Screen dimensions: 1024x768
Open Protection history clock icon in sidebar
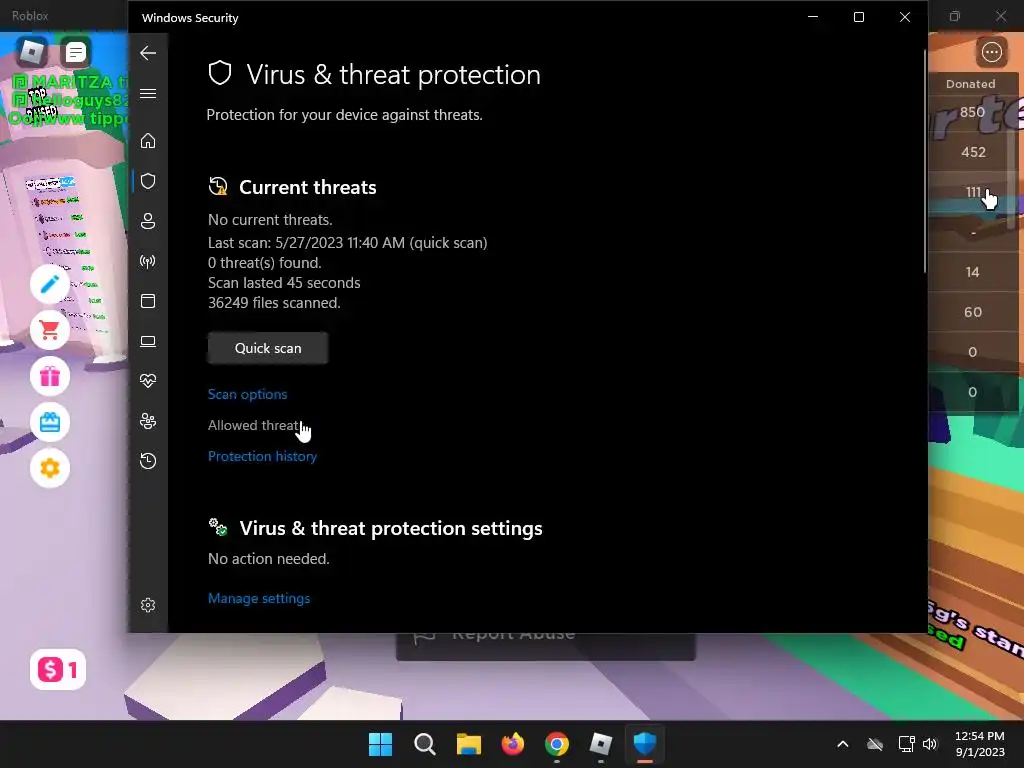pos(148,461)
